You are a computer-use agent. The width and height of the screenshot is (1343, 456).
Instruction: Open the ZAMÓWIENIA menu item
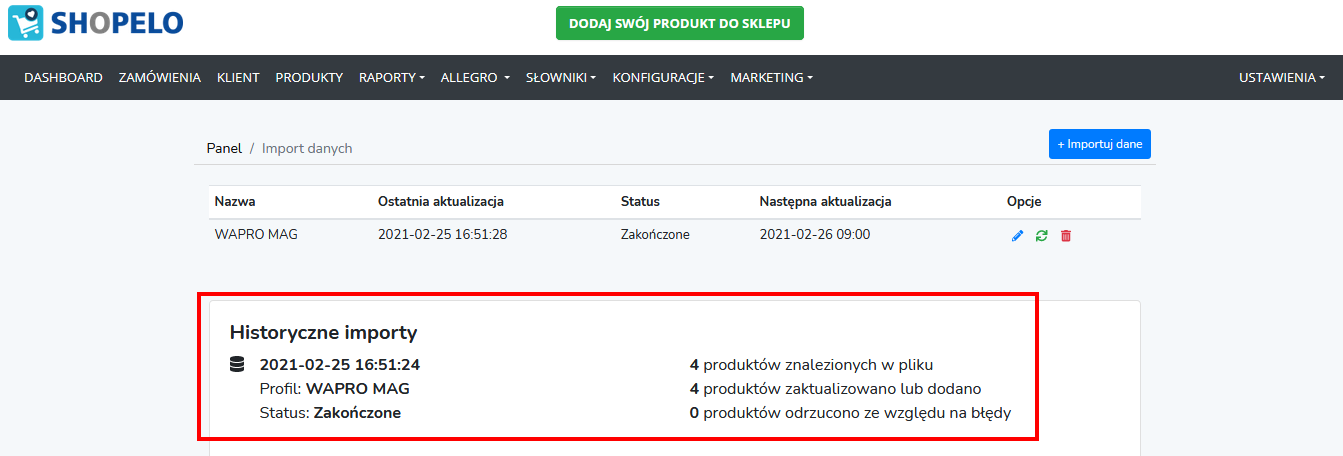click(x=159, y=77)
